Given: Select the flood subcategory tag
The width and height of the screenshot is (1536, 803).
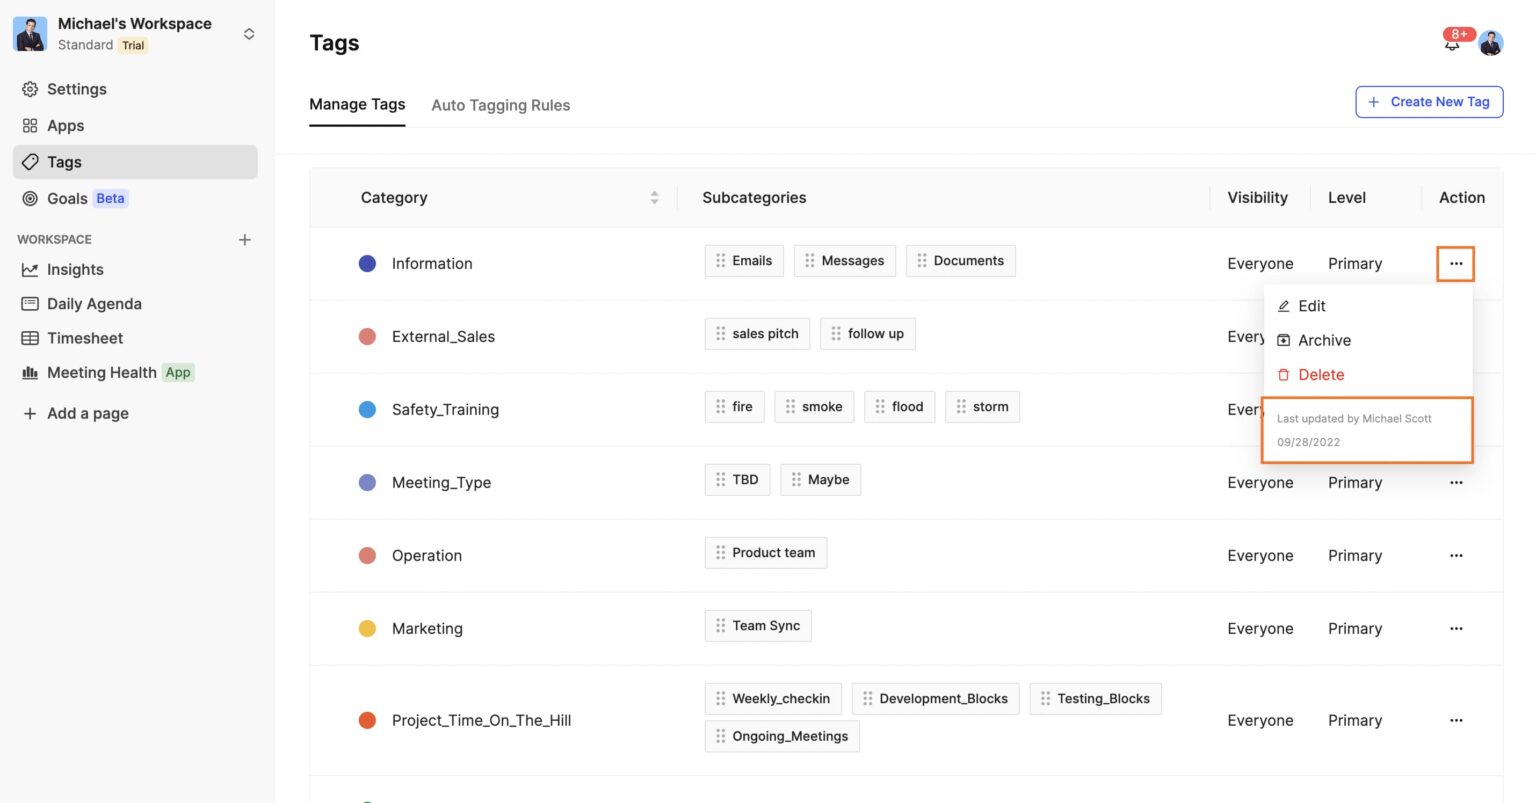Looking at the screenshot, I should click(900, 407).
